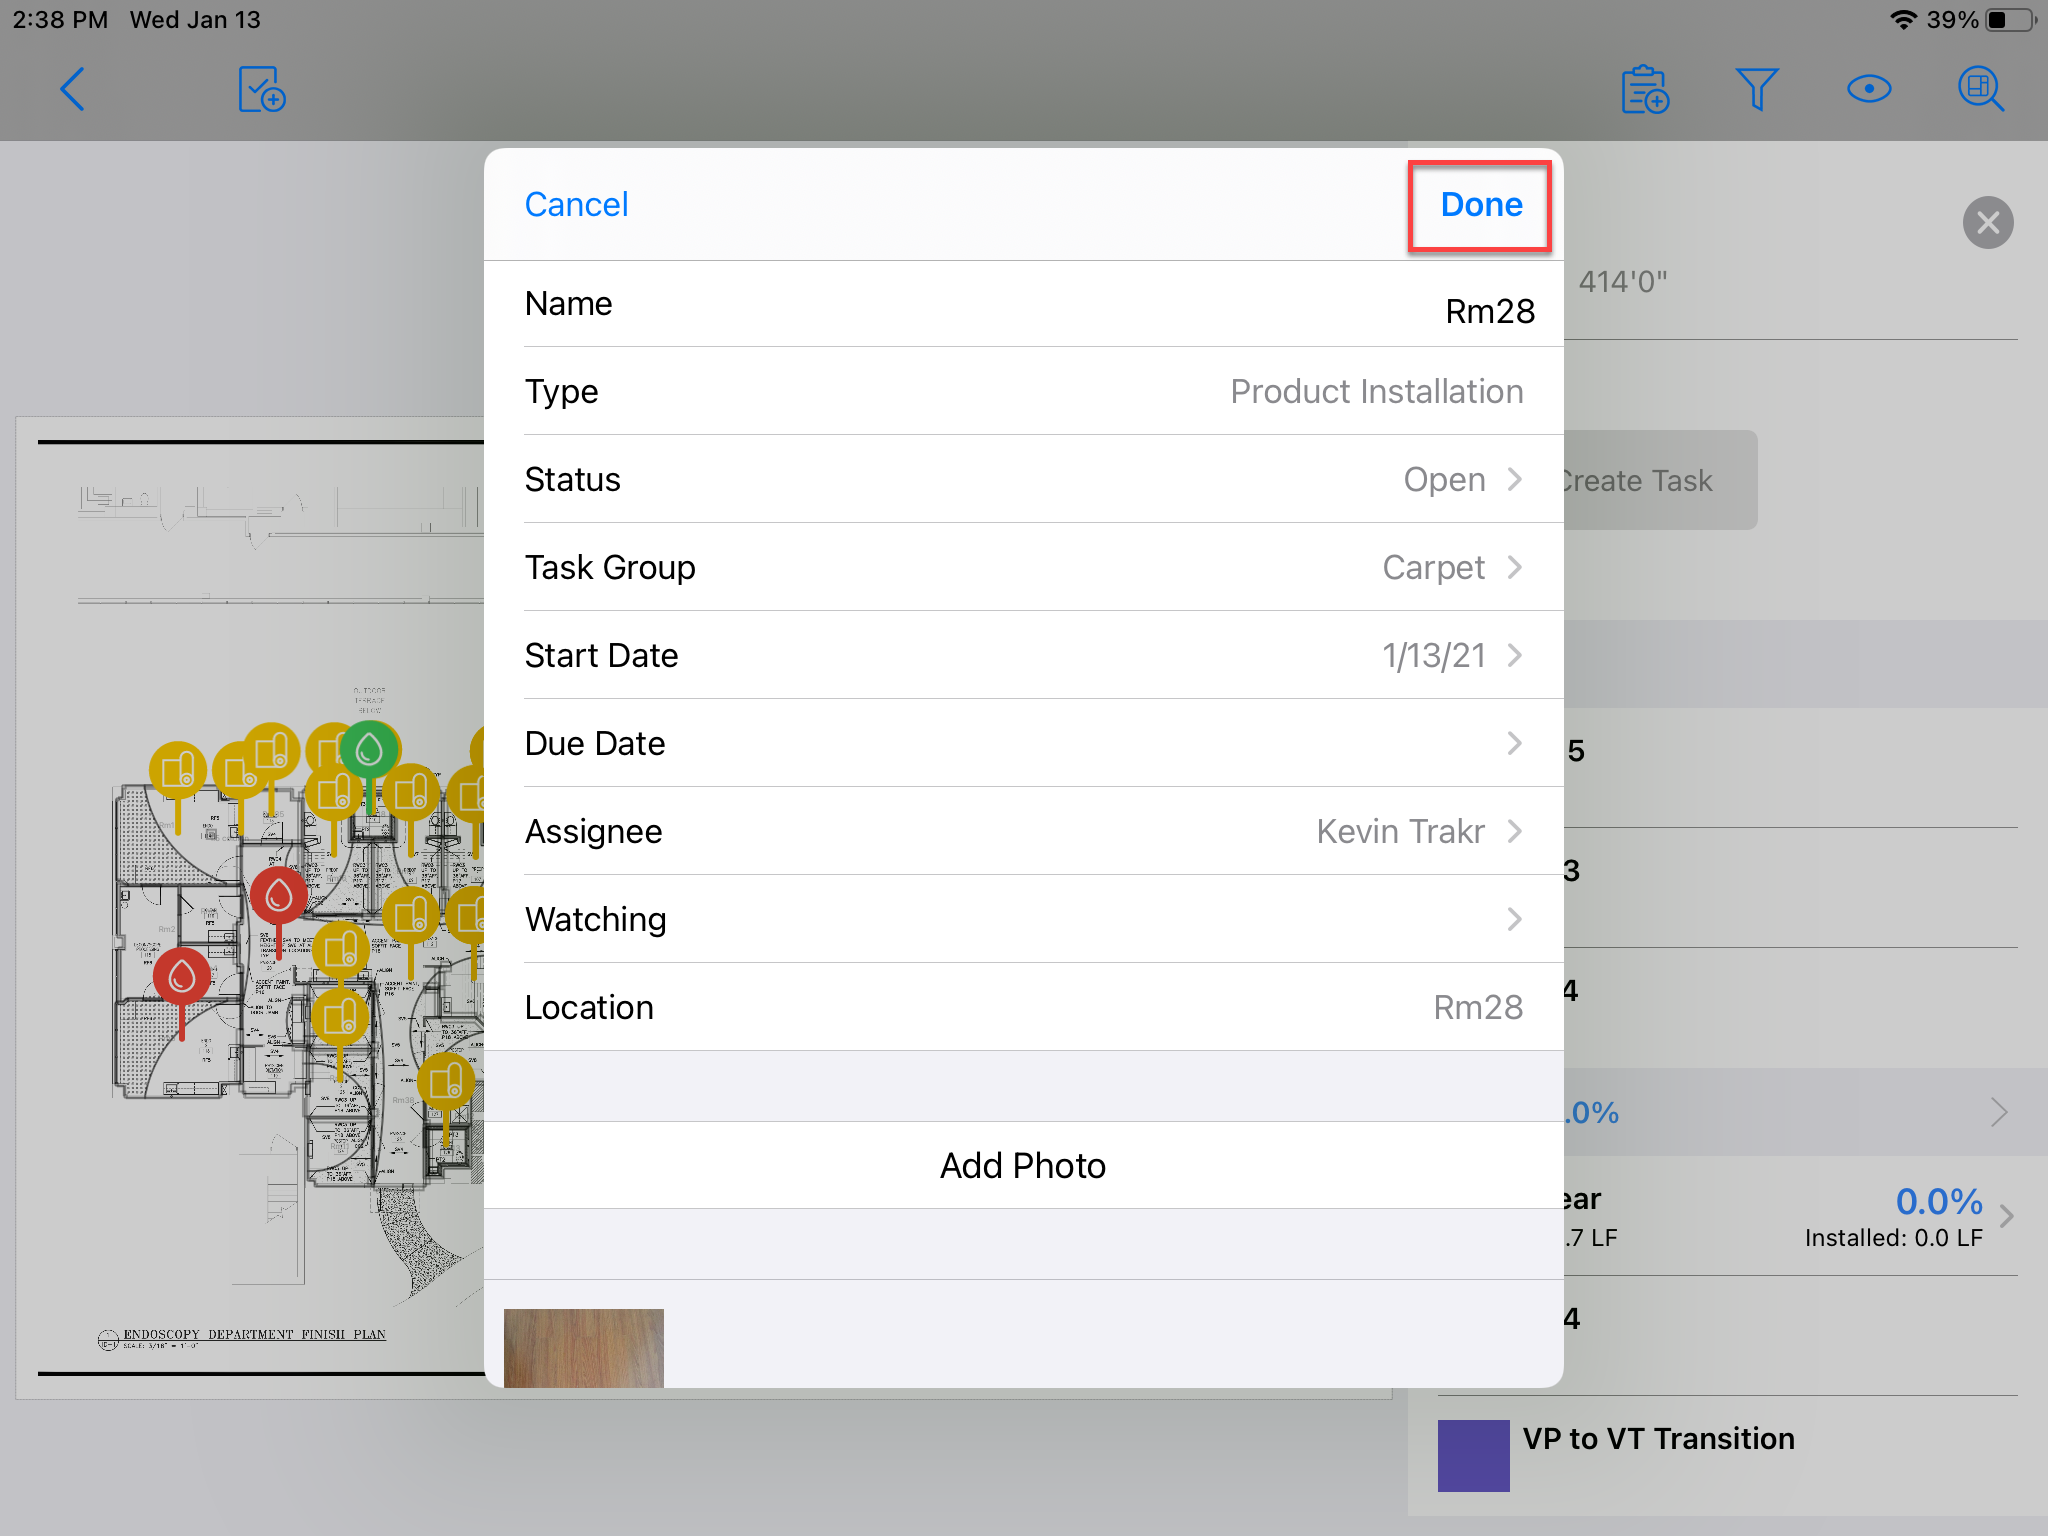Toggle the eye visibility icon
The width and height of the screenshot is (2048, 1536).
pyautogui.click(x=1868, y=90)
